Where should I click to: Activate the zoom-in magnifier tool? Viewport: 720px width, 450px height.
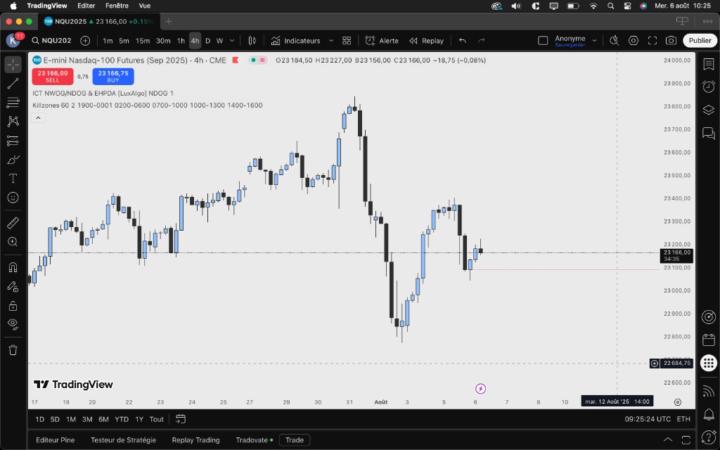(13, 242)
